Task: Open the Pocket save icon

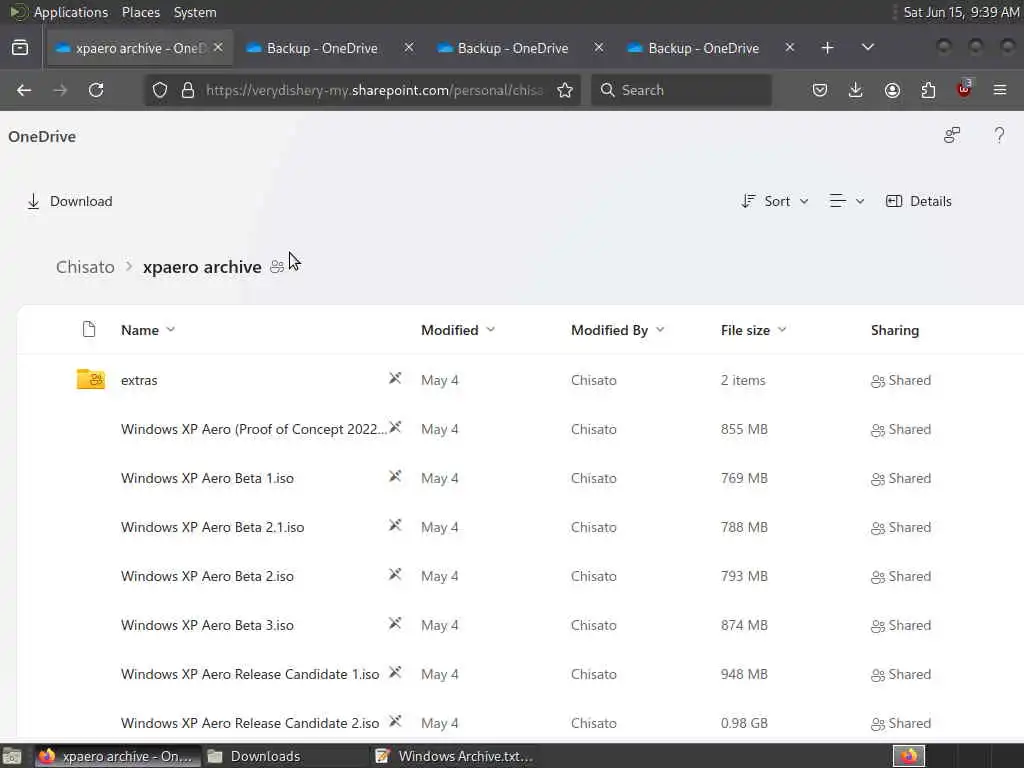Action: point(820,90)
